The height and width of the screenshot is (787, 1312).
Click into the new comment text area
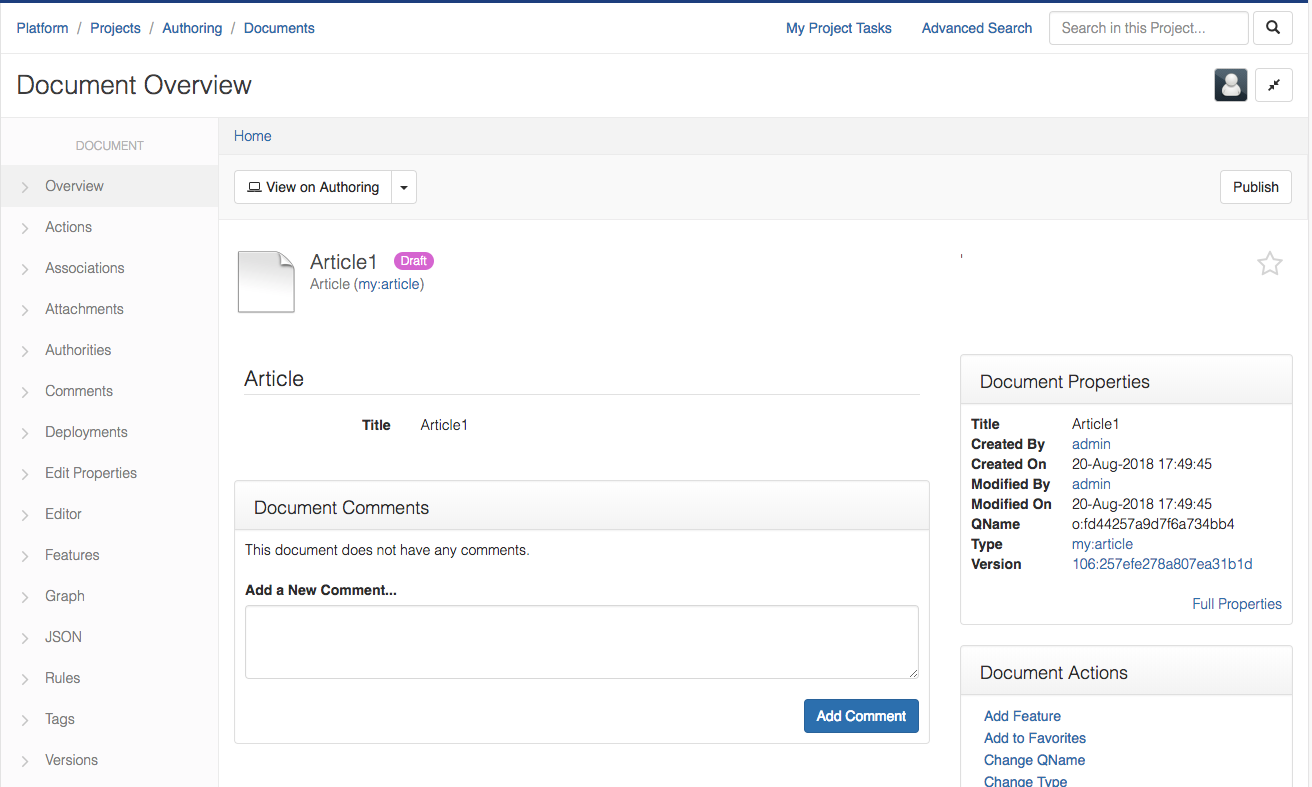pyautogui.click(x=581, y=642)
